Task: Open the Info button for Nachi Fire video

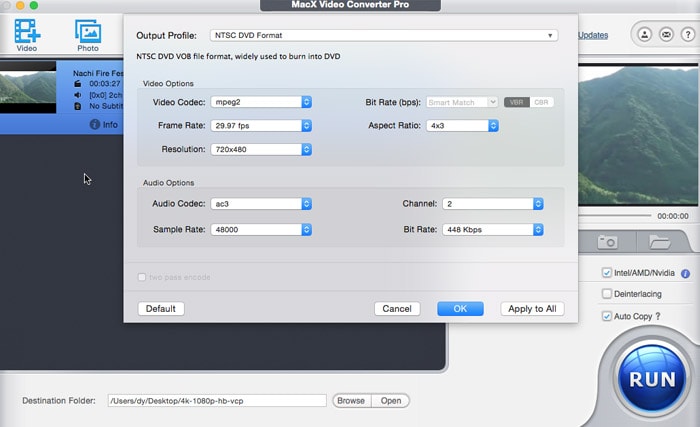Action: 104,125
